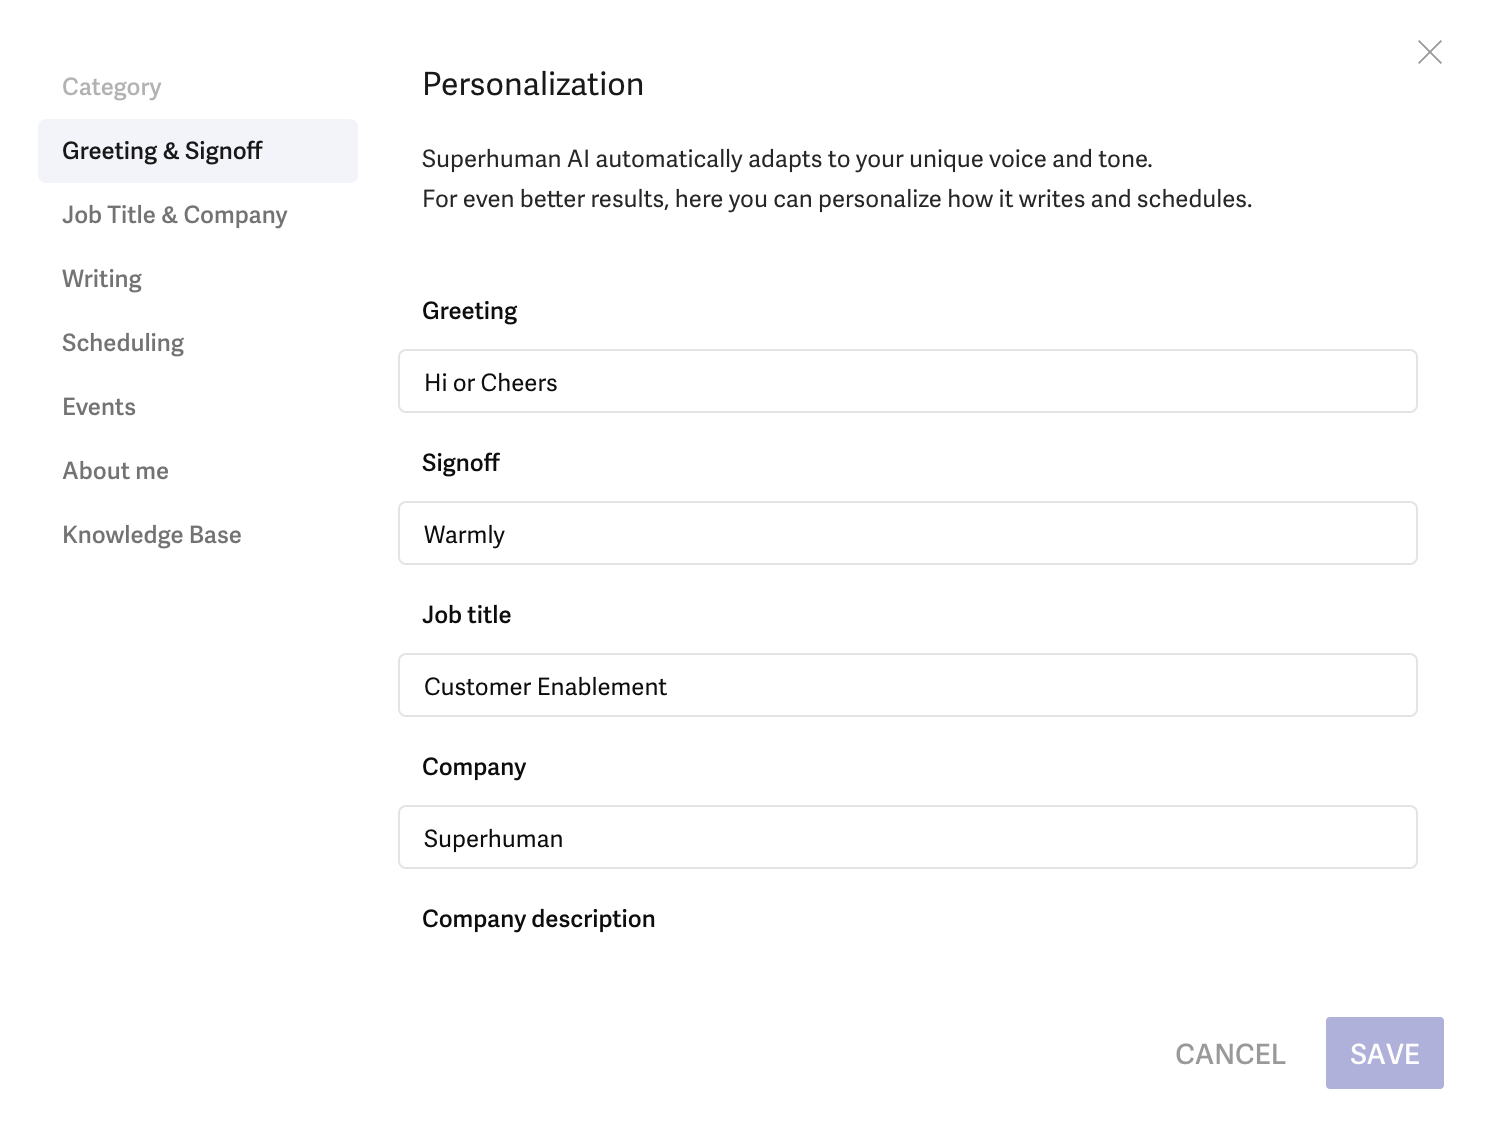The width and height of the screenshot is (1498, 1124).
Task: Close the Personalization dialog with the X icon
Action: tap(1430, 52)
